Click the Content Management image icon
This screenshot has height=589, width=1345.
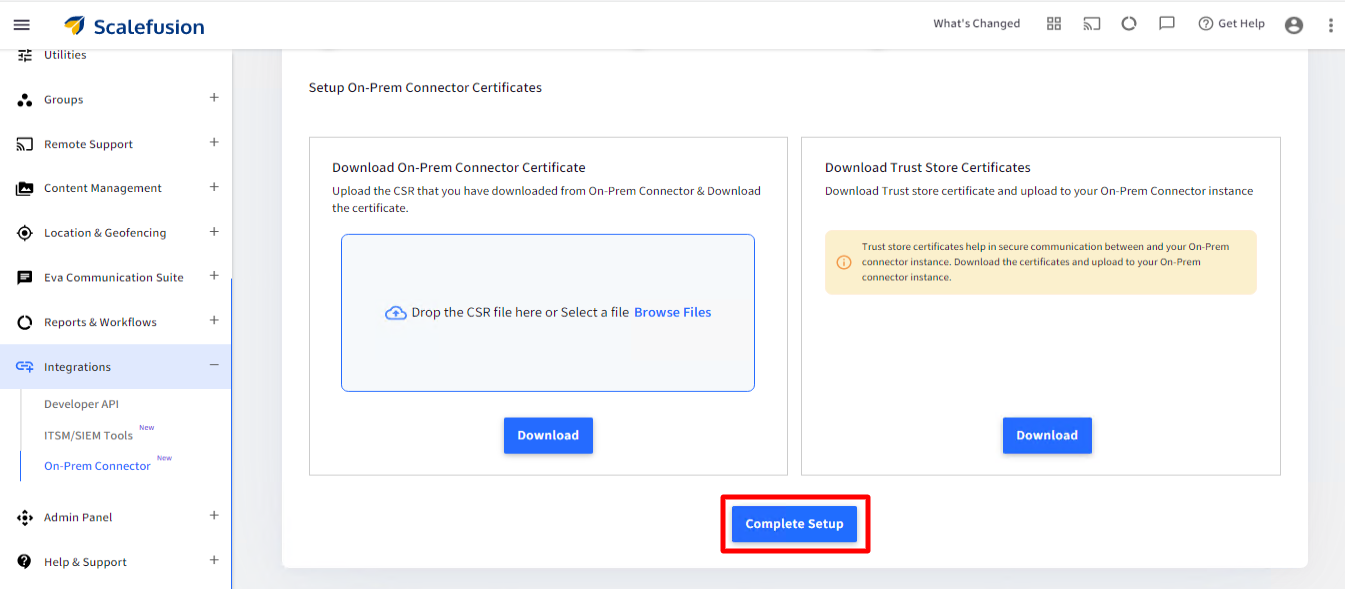click(x=25, y=189)
